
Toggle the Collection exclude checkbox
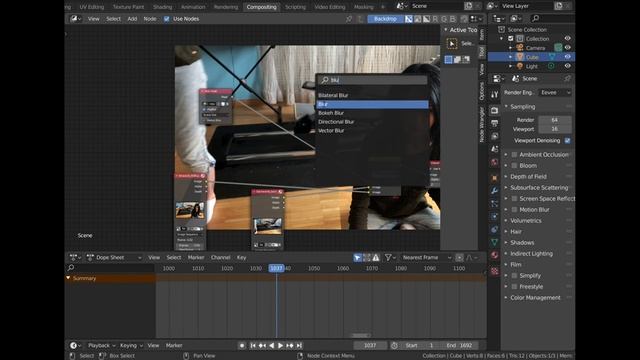(511, 39)
